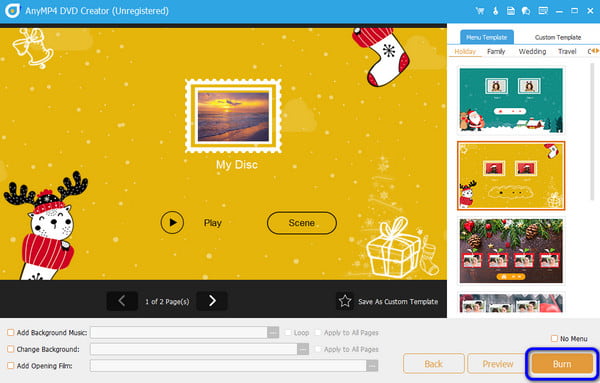
Task: Go to the next menu page arrow
Action: coord(212,301)
